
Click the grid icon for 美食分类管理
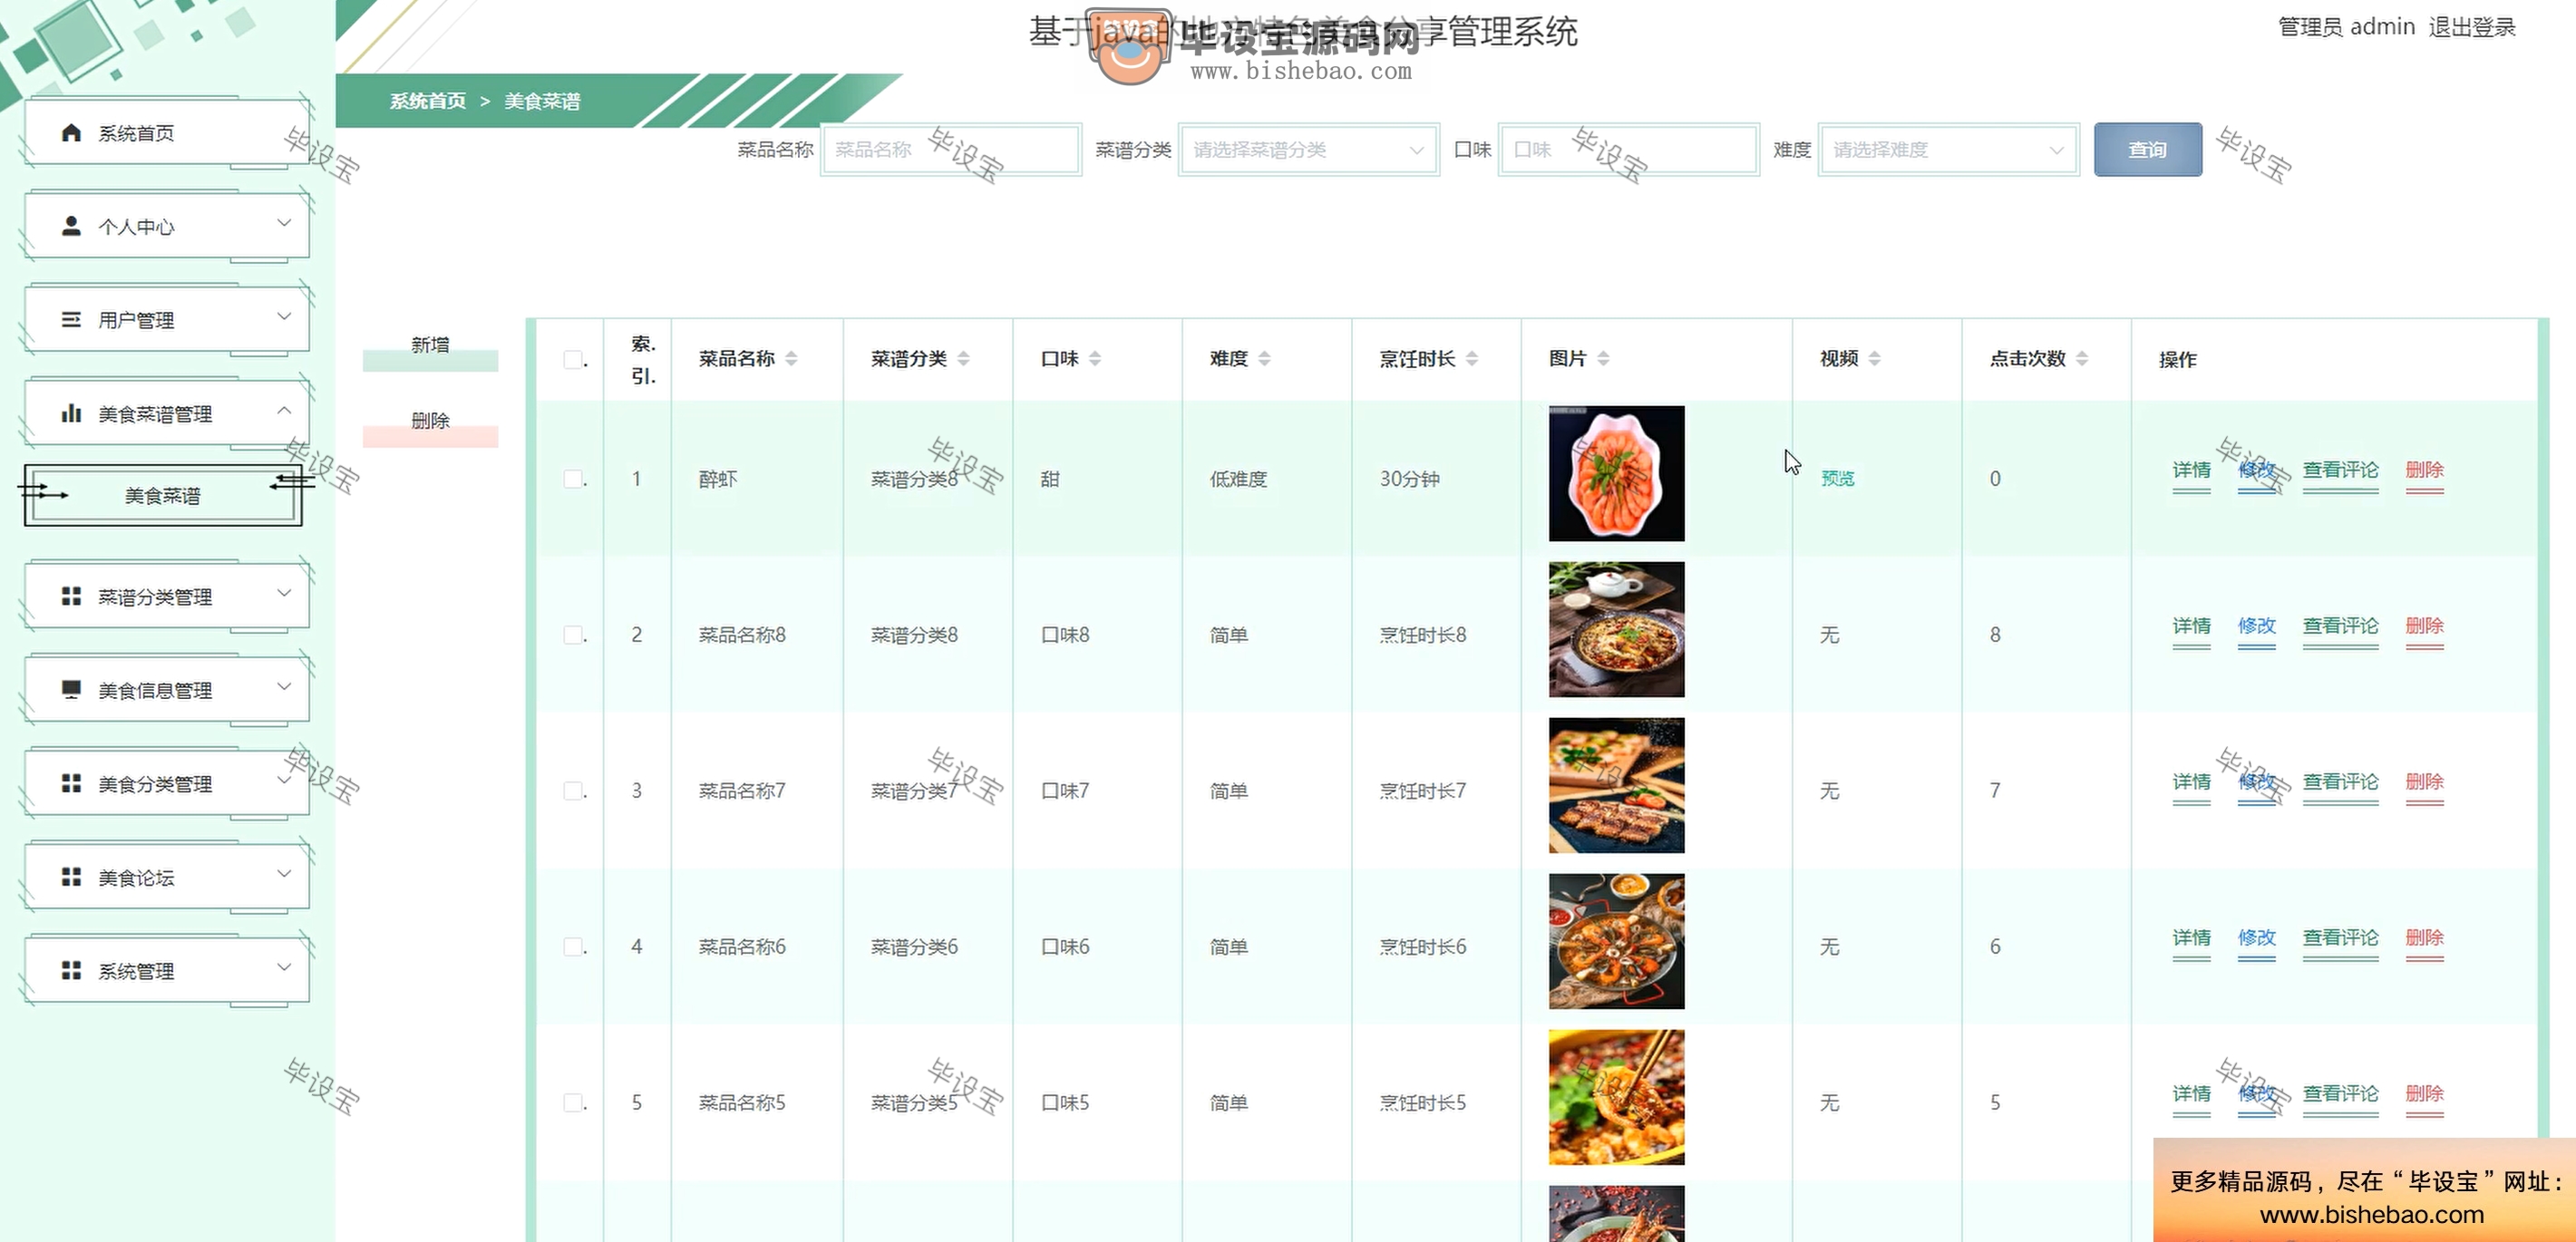click(x=71, y=783)
